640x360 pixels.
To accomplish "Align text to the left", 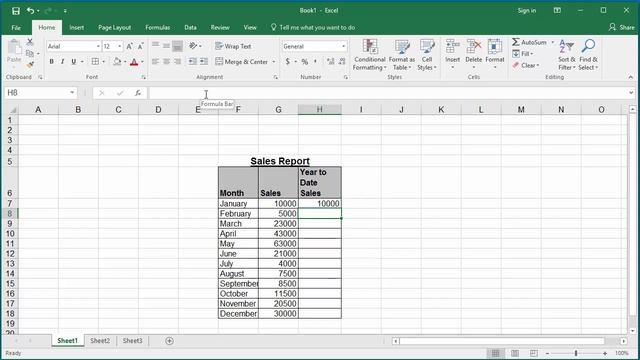I will pyautogui.click(x=155, y=62).
